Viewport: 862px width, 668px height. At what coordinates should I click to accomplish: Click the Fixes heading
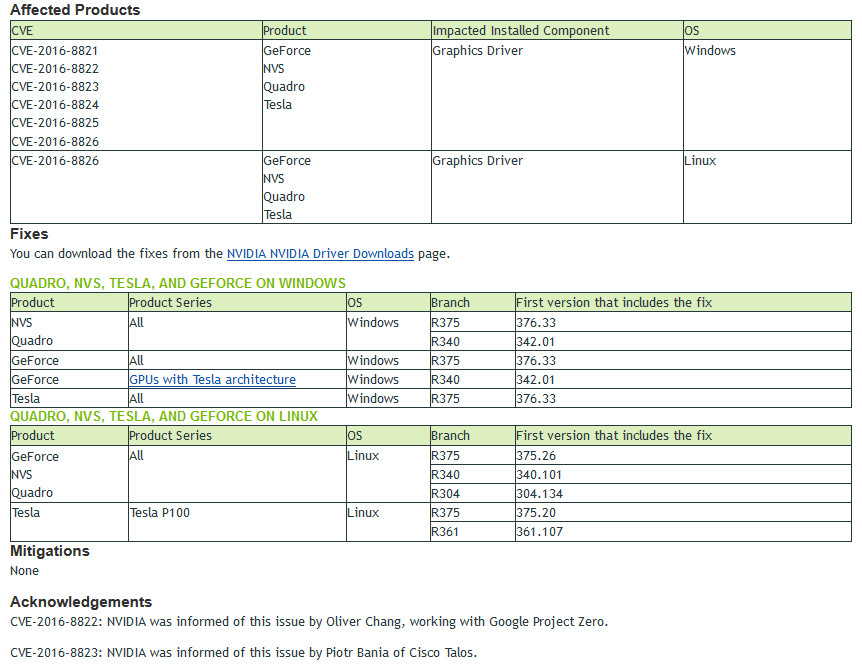[x=29, y=234]
